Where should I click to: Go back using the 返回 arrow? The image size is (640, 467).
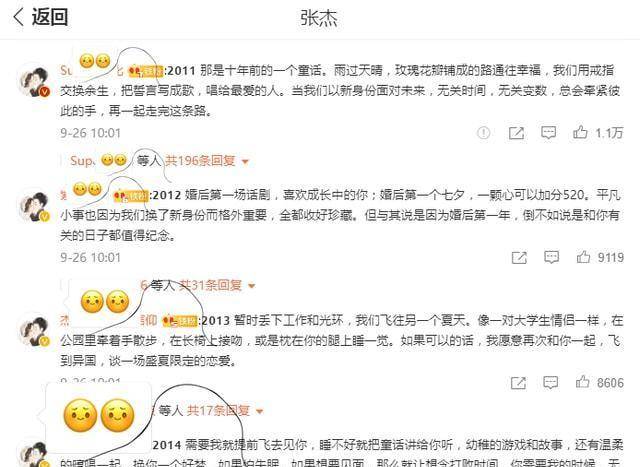click(18, 18)
